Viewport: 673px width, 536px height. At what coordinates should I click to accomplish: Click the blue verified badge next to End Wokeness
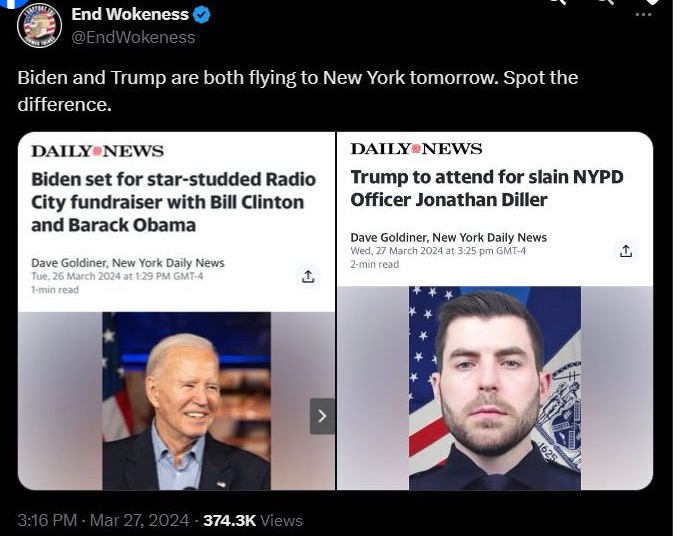coord(201,14)
